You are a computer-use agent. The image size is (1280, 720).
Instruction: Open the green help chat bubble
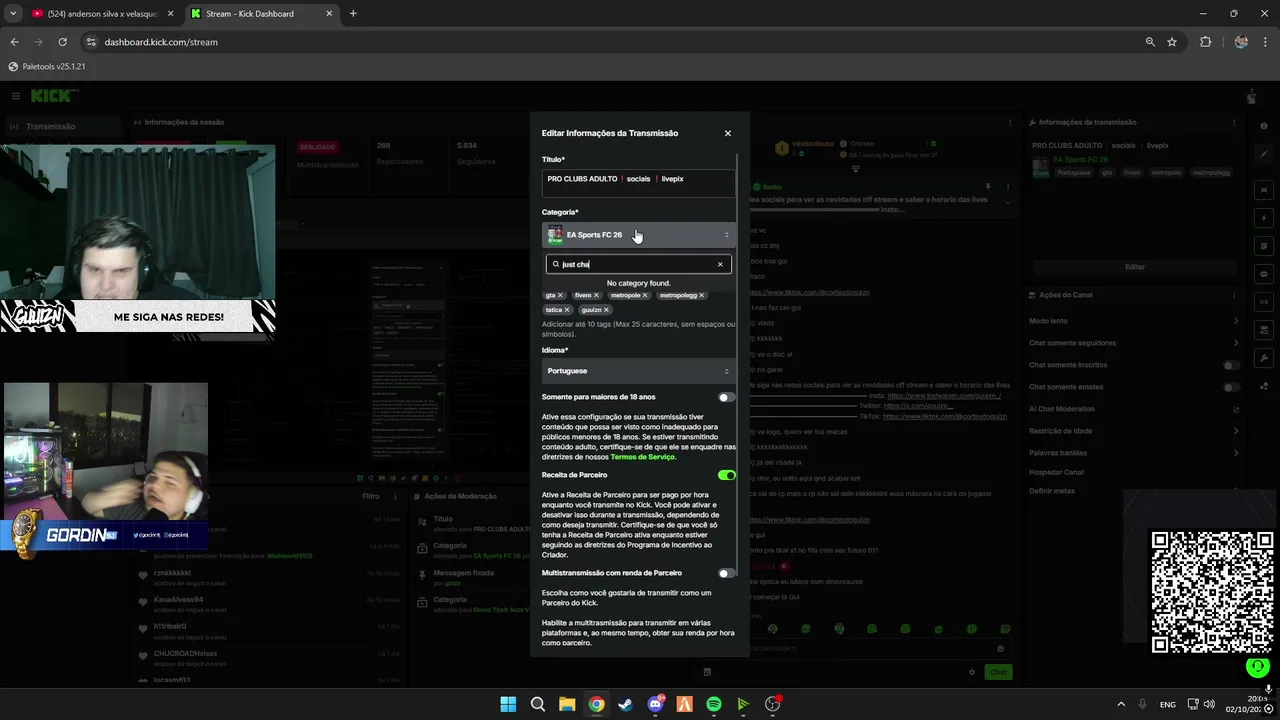(x=1257, y=667)
